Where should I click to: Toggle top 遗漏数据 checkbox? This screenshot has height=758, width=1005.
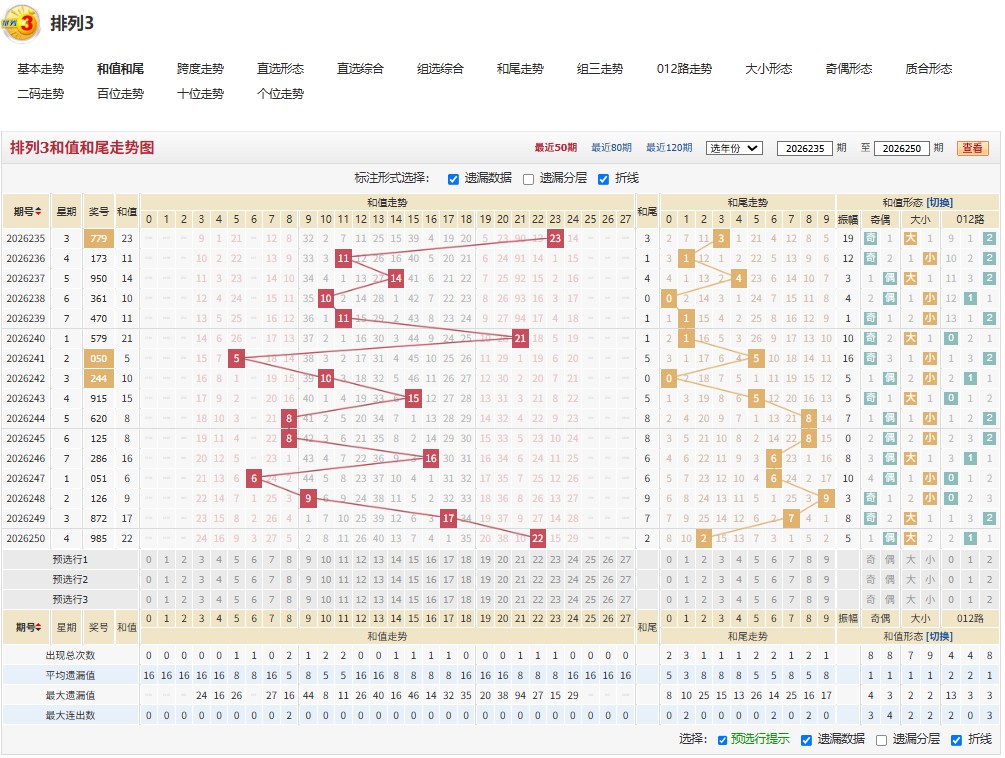coord(453,179)
